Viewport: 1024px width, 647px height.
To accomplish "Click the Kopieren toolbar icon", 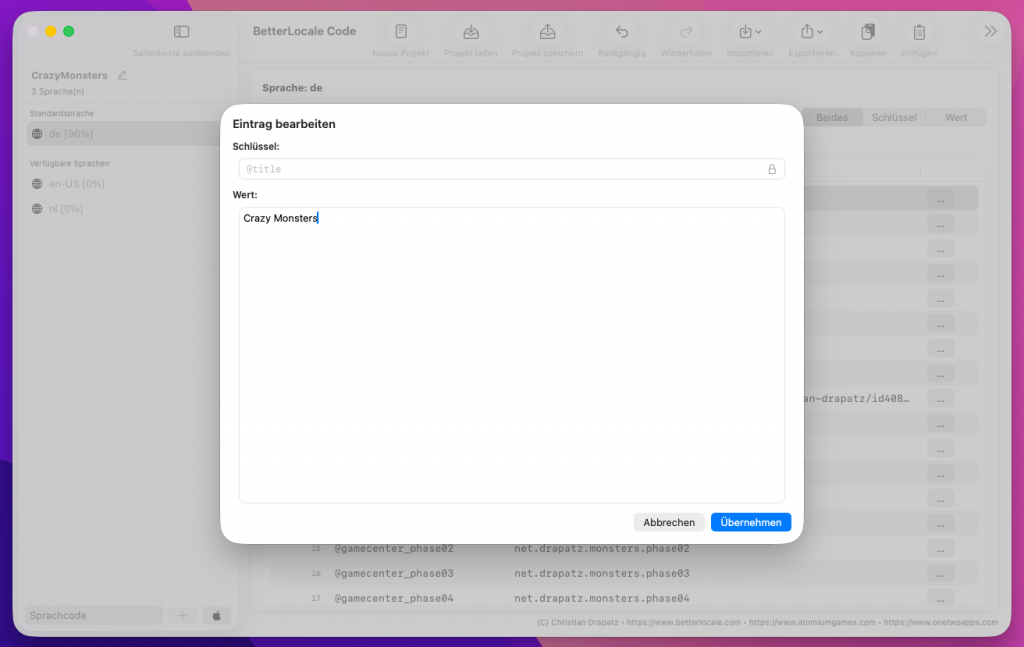I will click(867, 32).
